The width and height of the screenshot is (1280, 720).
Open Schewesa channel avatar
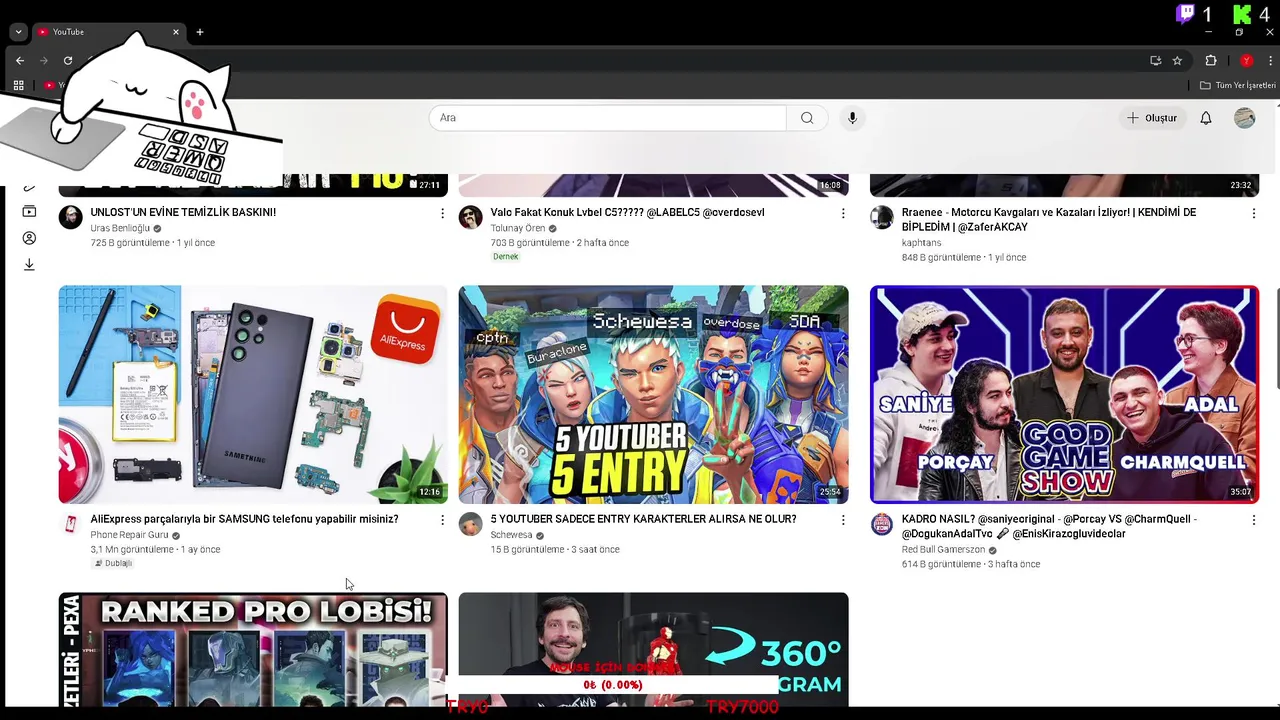tap(470, 524)
